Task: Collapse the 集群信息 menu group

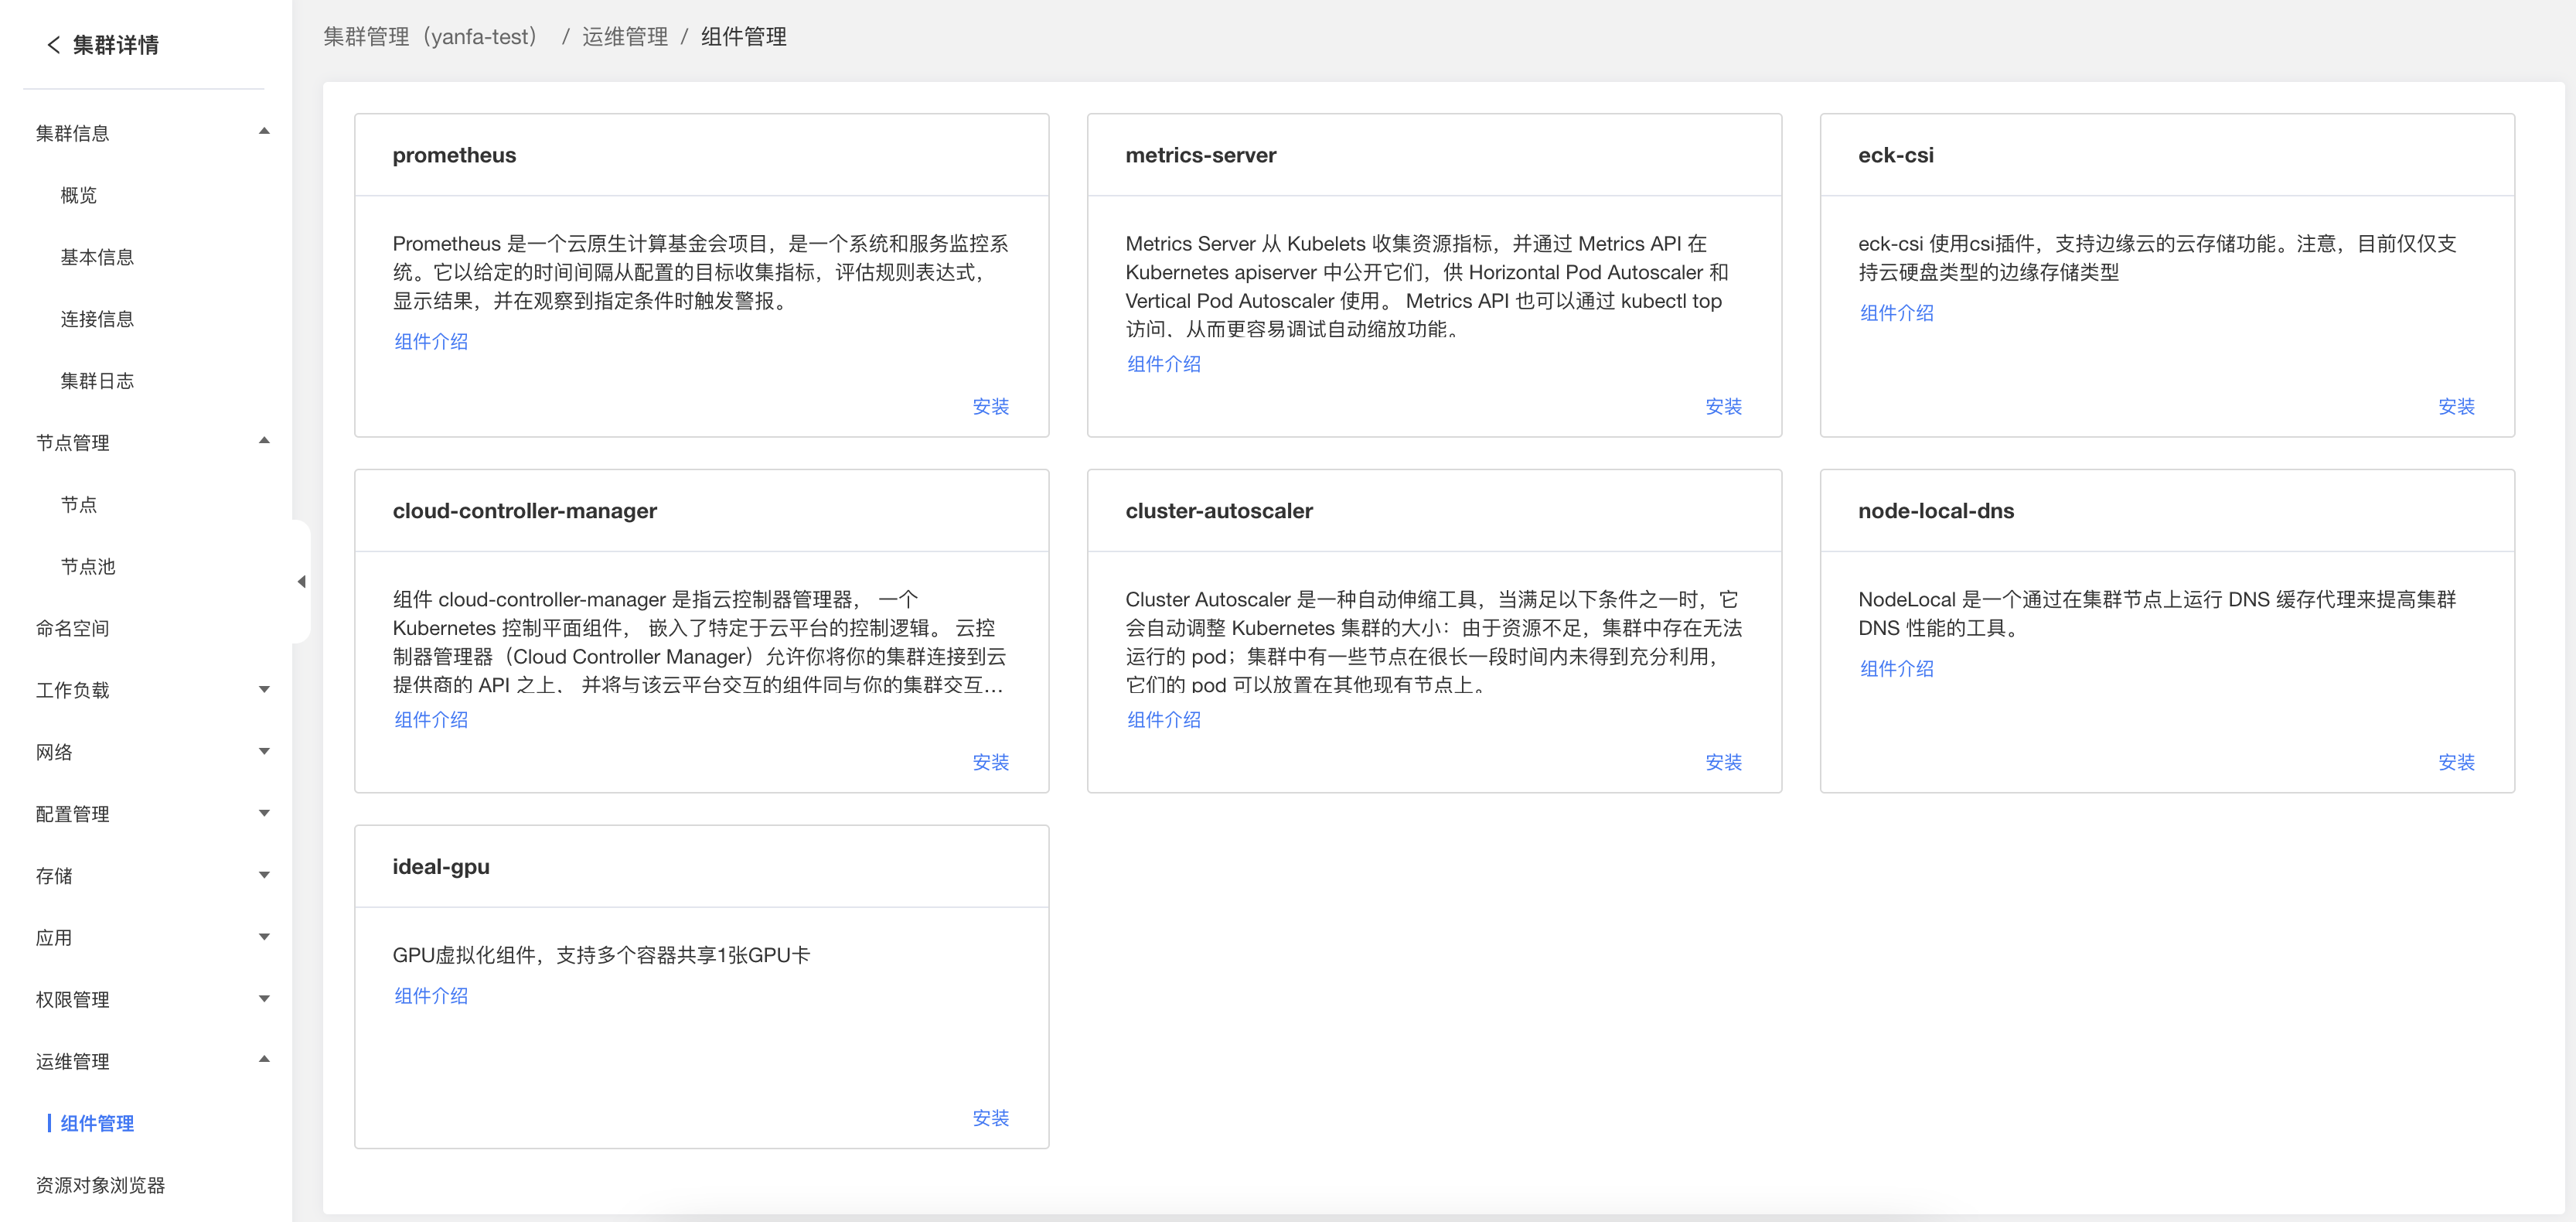Action: 264,132
